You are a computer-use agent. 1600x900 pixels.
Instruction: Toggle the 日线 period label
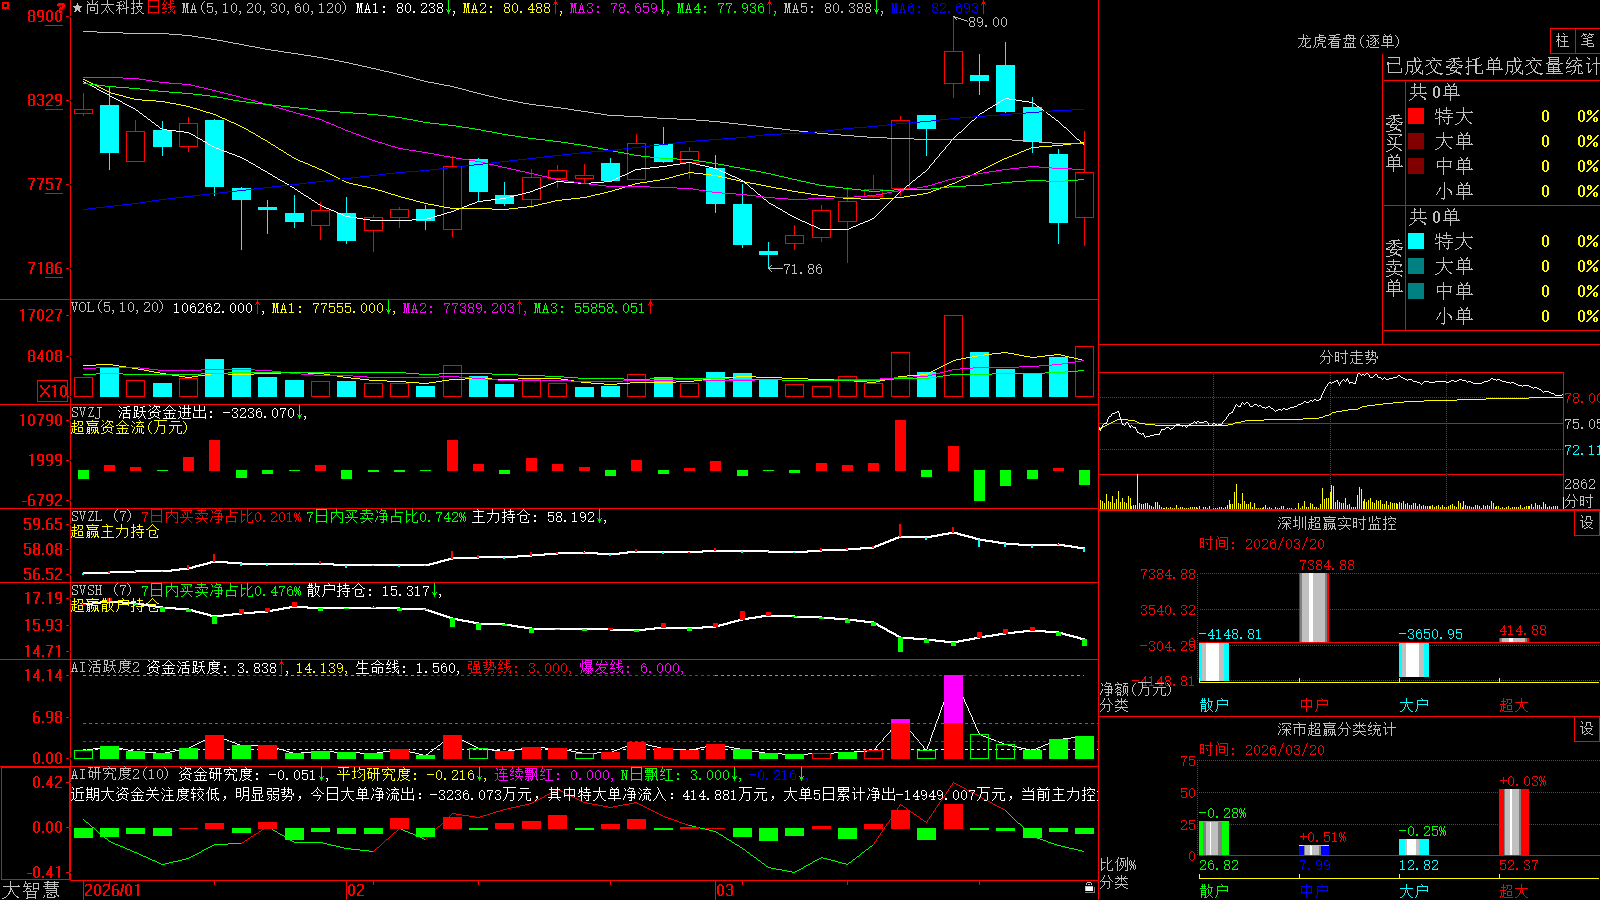click(161, 8)
